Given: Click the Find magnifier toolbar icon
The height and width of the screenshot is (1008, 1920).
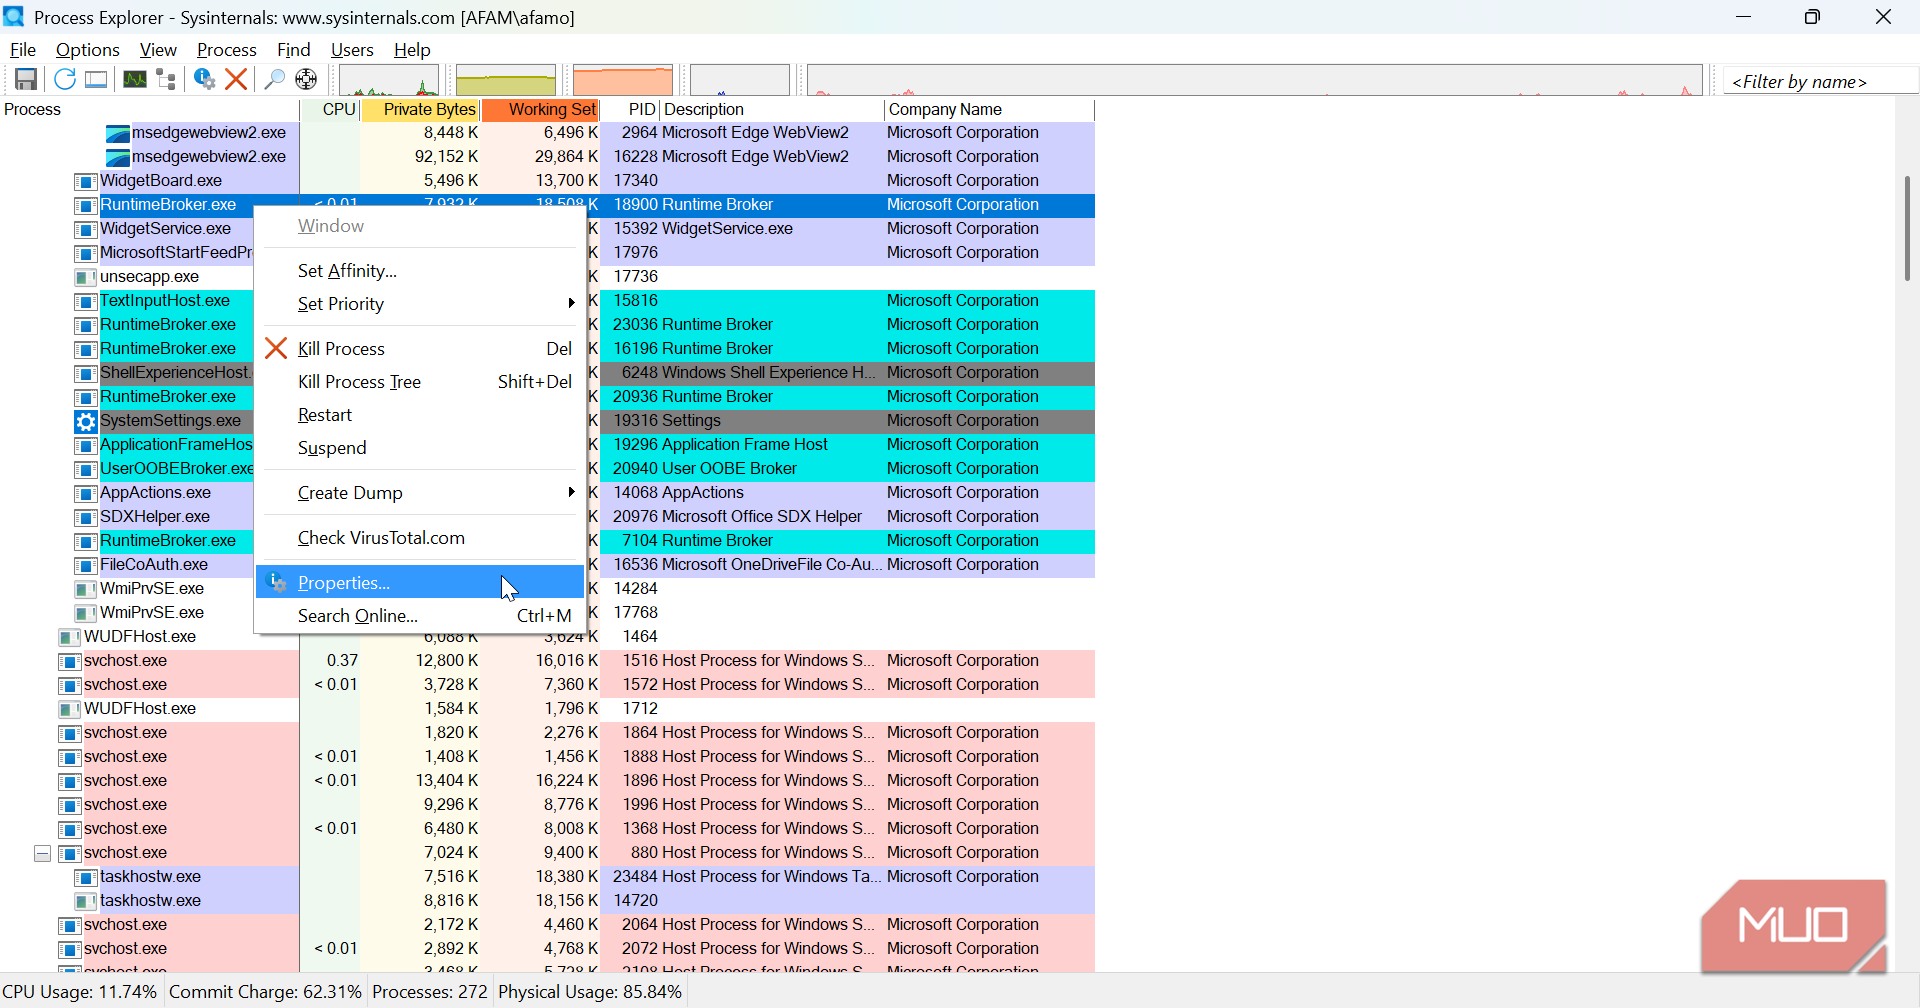Looking at the screenshot, I should tap(274, 79).
